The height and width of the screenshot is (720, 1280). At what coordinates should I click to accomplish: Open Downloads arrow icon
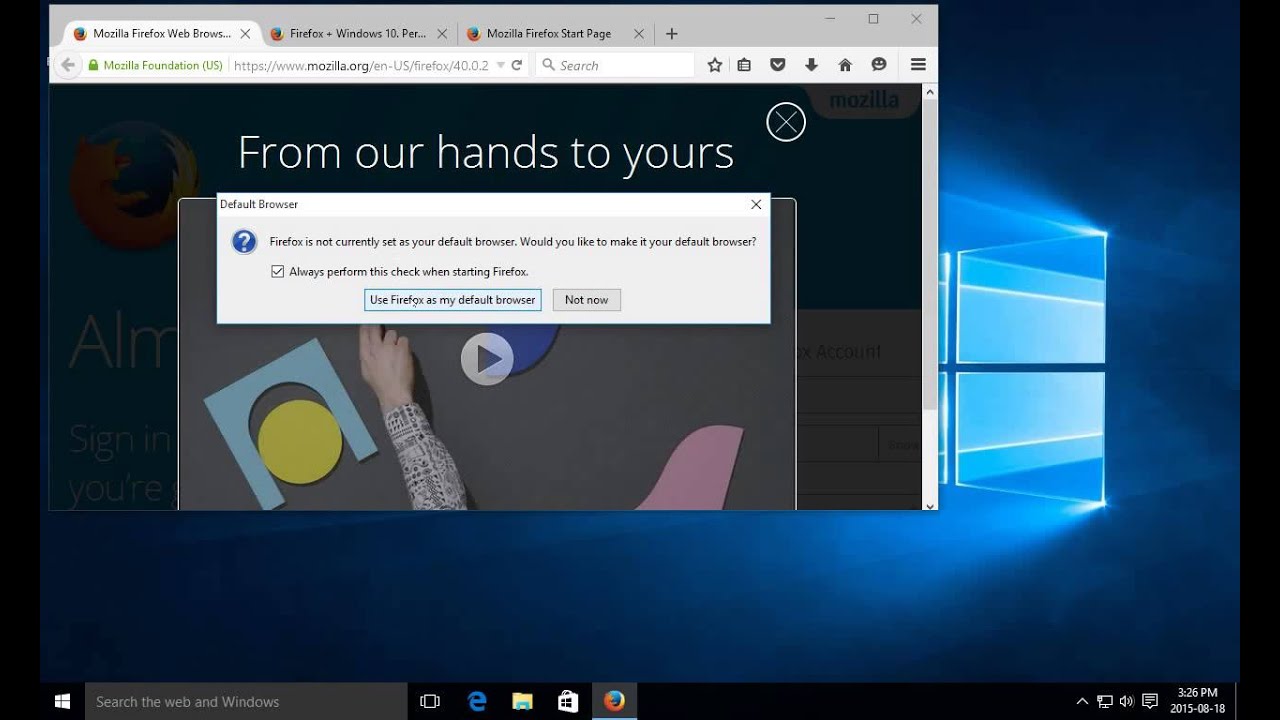click(811, 65)
